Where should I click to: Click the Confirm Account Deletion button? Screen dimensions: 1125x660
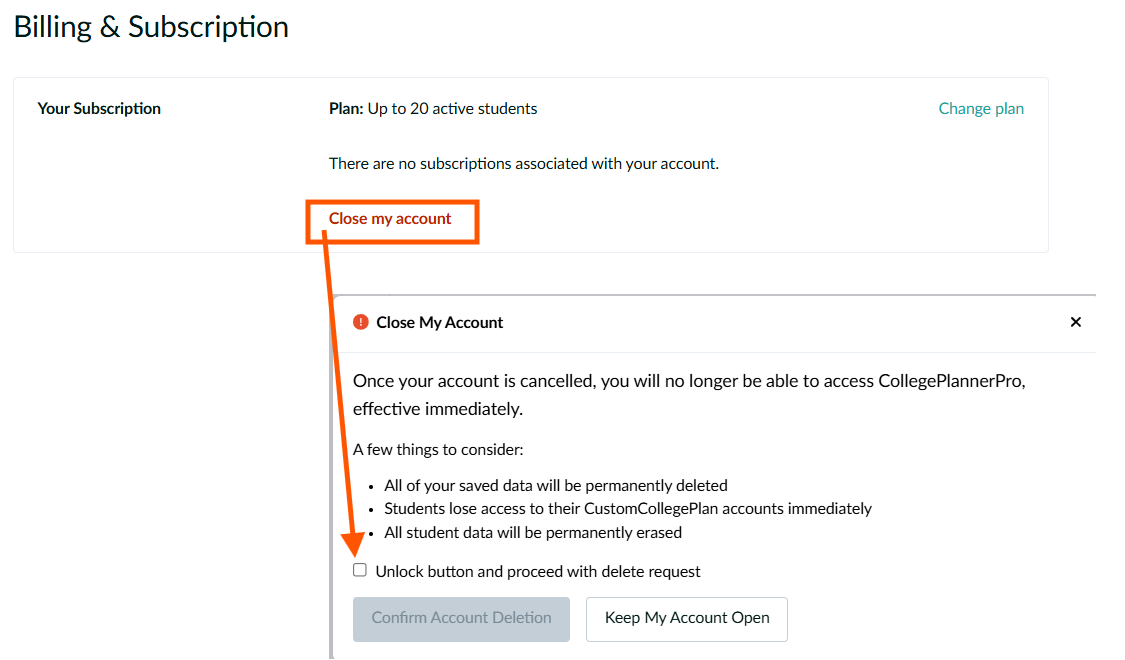461,619
